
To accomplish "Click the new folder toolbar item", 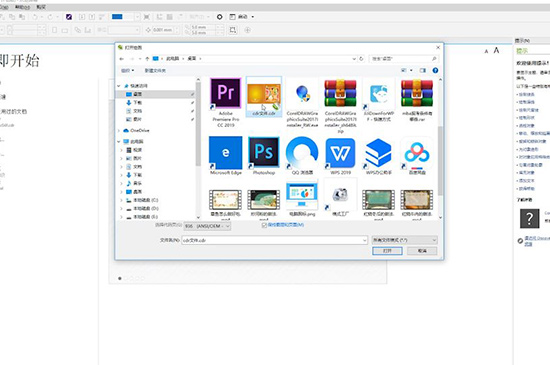I will 155,70.
